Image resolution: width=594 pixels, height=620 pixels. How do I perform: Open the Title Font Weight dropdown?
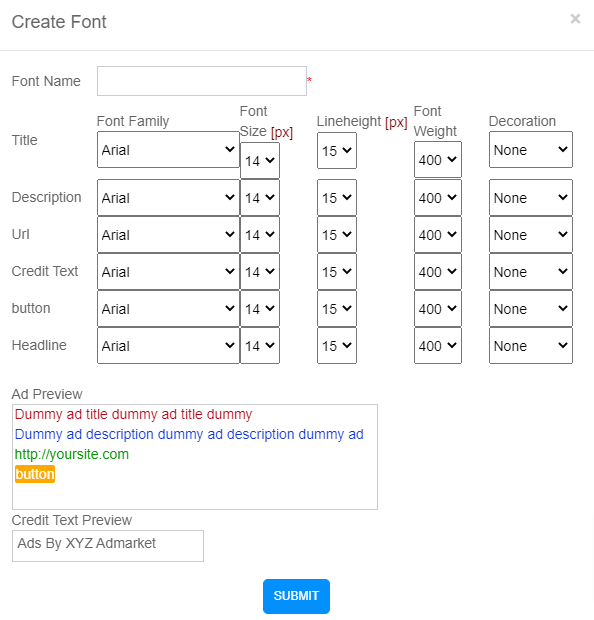coord(438,160)
